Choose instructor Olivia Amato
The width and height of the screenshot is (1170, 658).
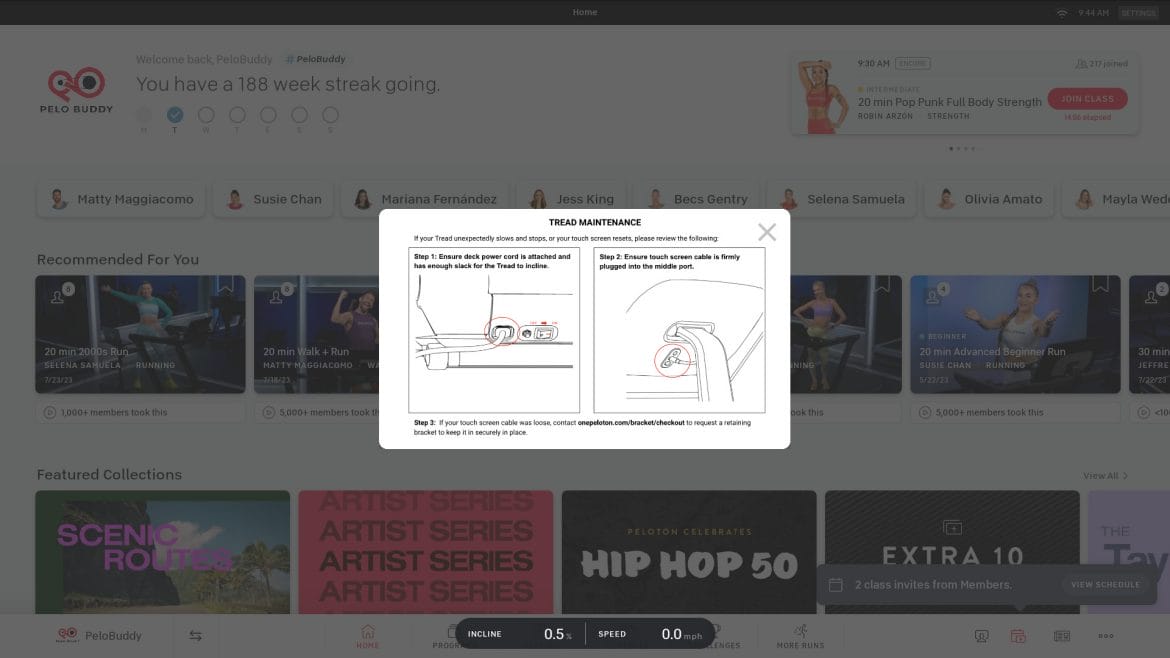989,199
